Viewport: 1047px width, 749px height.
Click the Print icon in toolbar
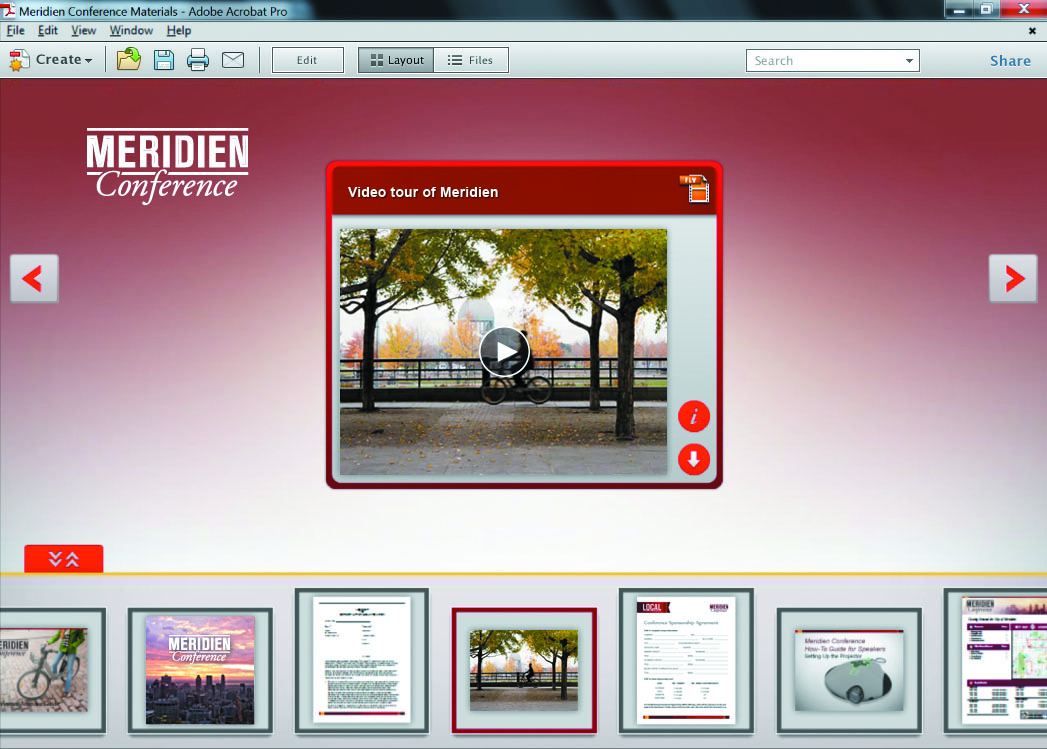(x=198, y=60)
